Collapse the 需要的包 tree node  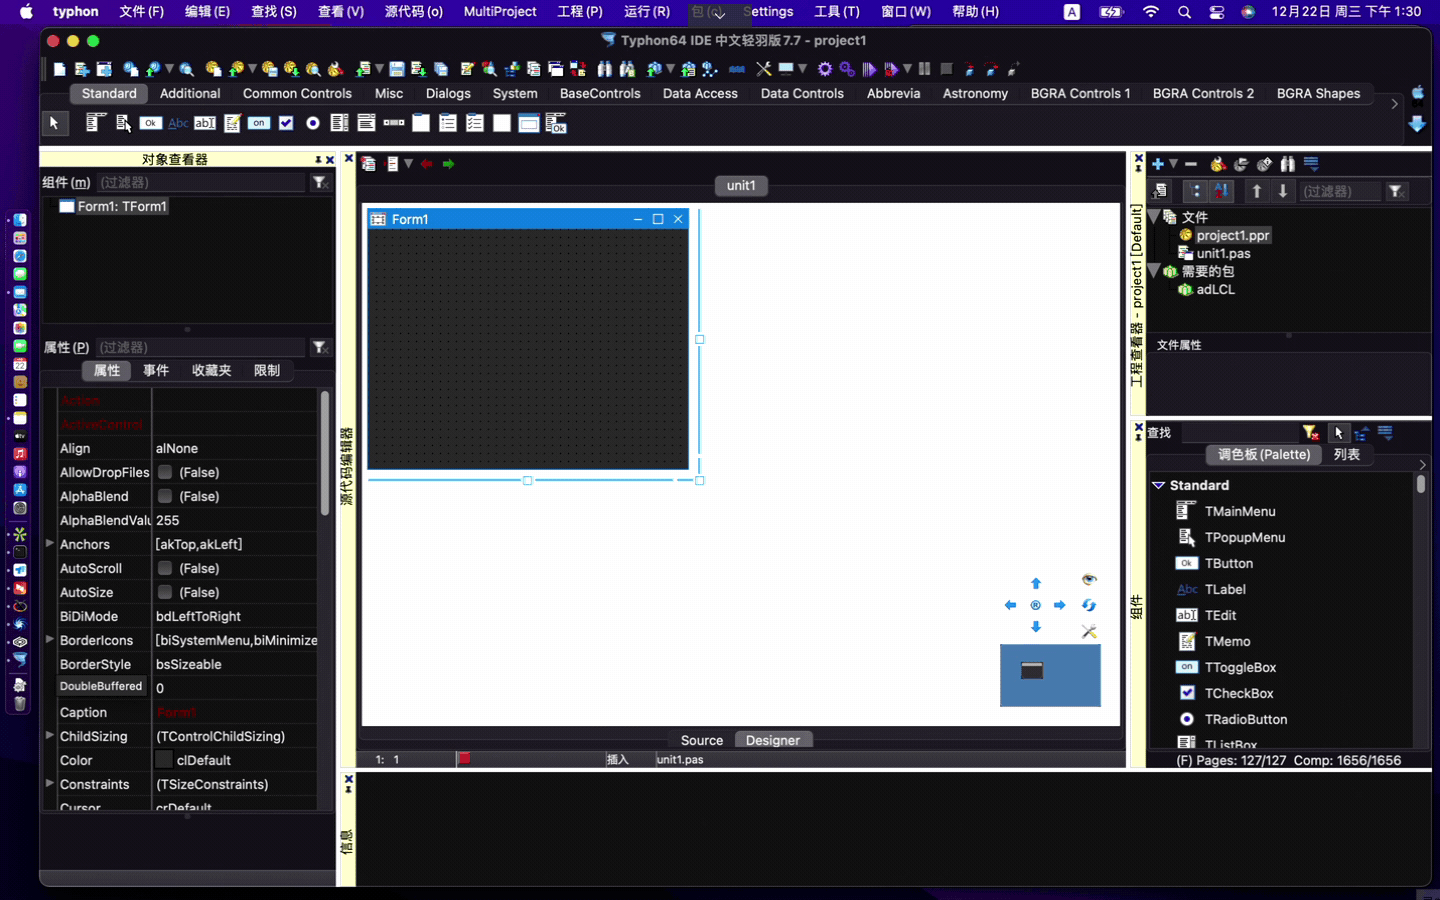[1154, 270]
